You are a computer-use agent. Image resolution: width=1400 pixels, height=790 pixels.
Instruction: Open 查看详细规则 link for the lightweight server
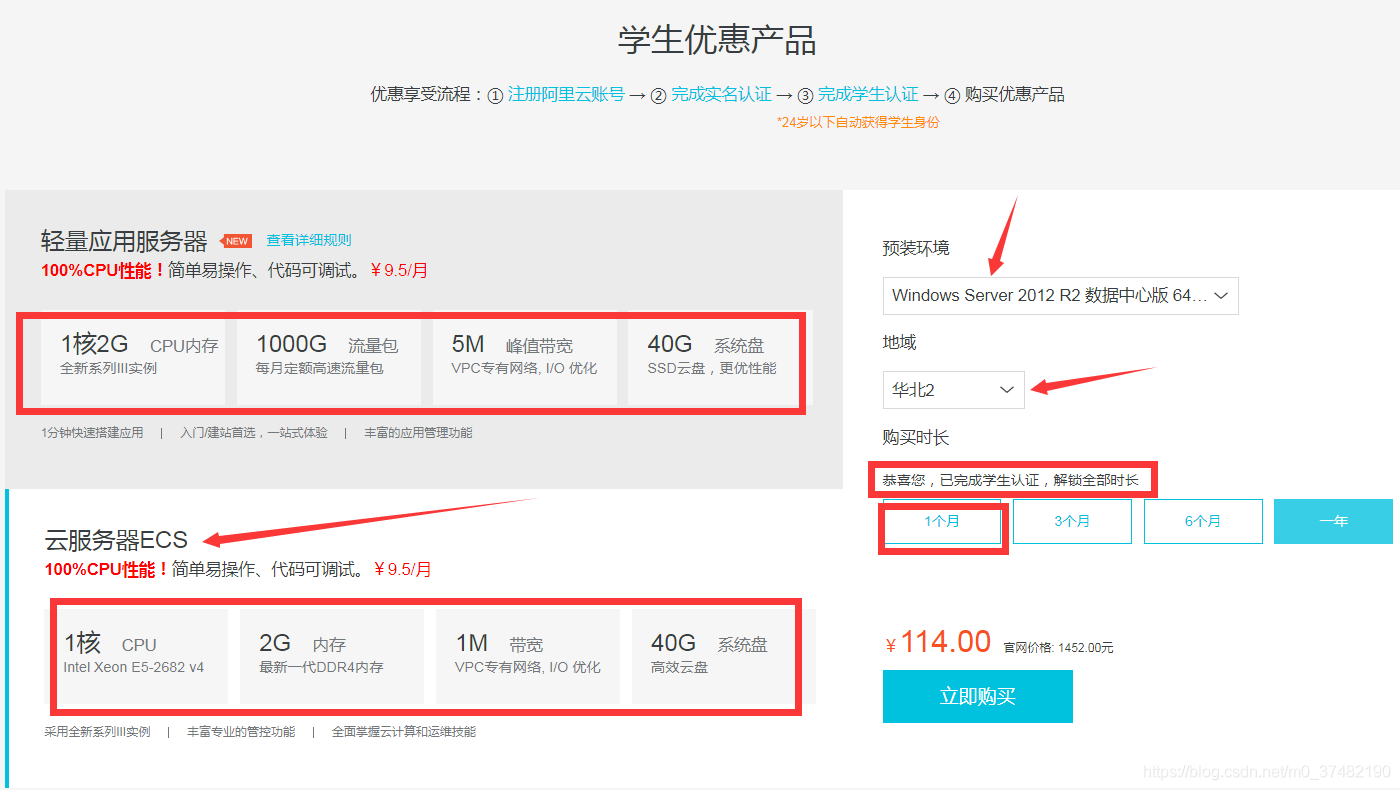coord(309,240)
